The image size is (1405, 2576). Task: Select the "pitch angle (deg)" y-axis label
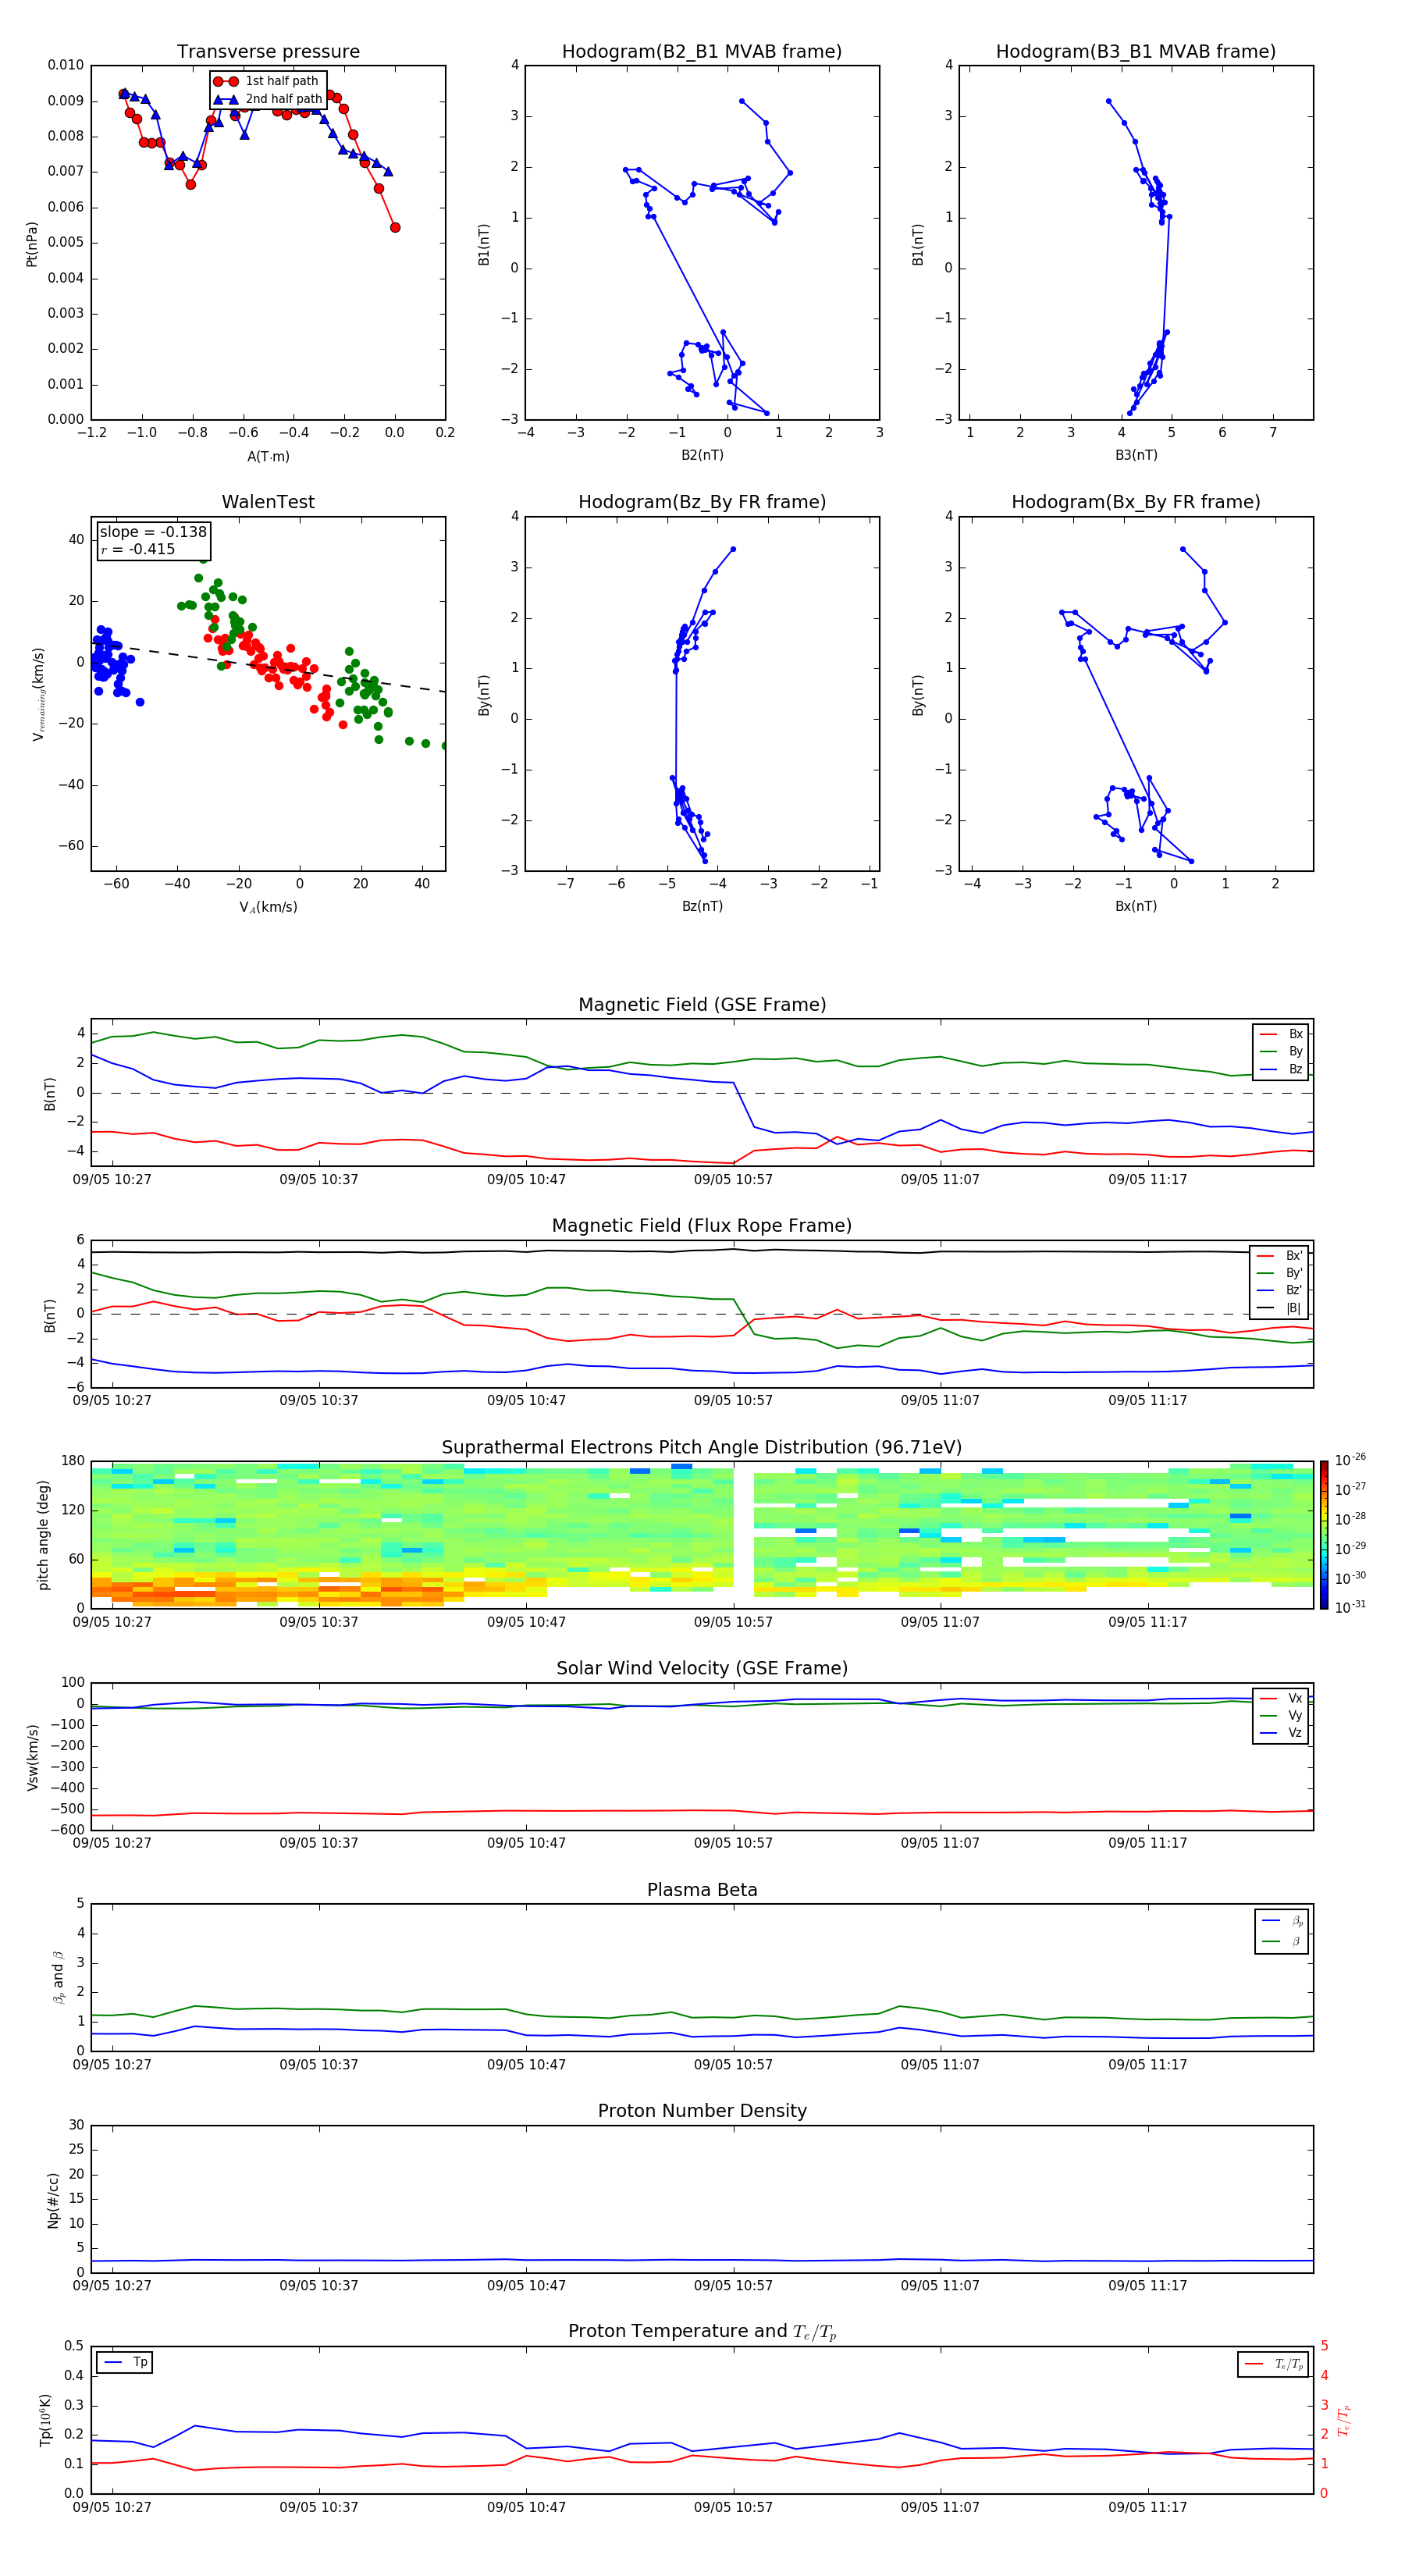tap(43, 1534)
